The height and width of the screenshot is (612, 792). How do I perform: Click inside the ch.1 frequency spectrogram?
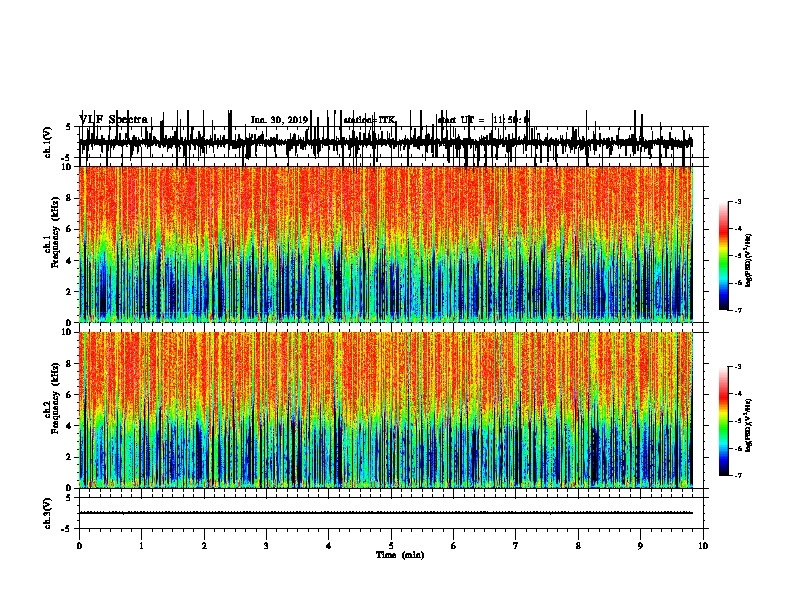pos(386,244)
